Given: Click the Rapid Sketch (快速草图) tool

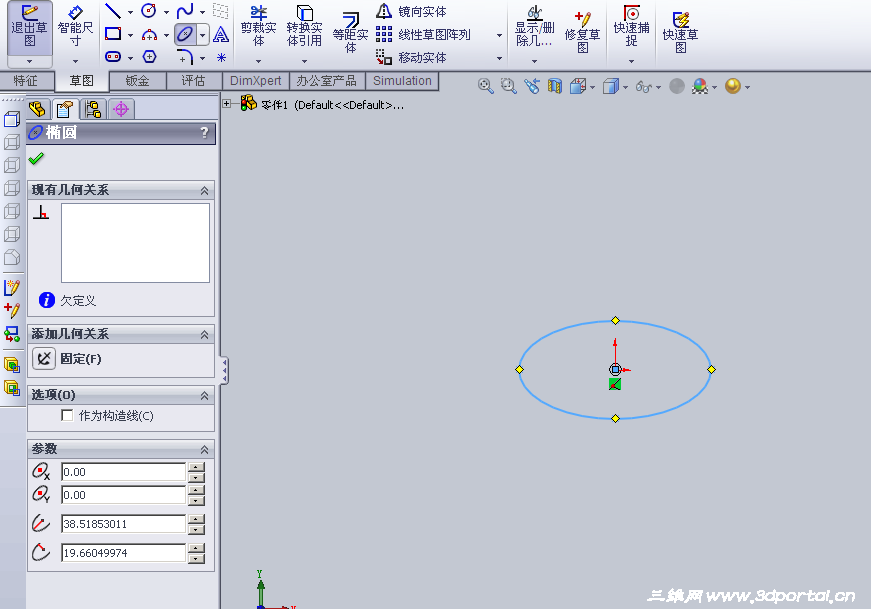Looking at the screenshot, I should (x=680, y=33).
